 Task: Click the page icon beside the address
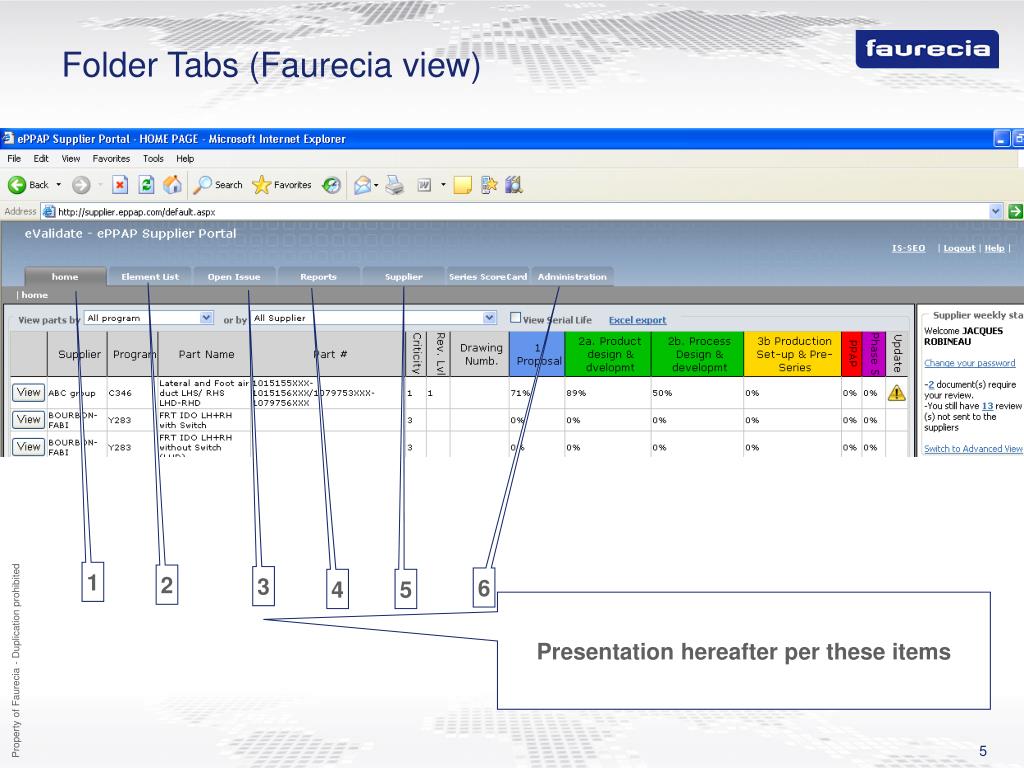(x=48, y=211)
